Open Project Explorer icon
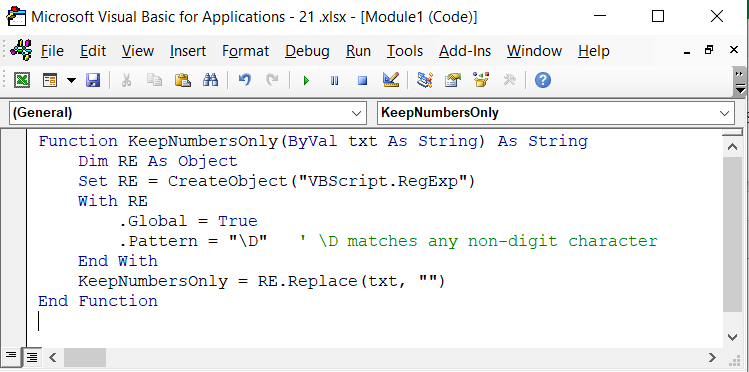 [x=425, y=80]
